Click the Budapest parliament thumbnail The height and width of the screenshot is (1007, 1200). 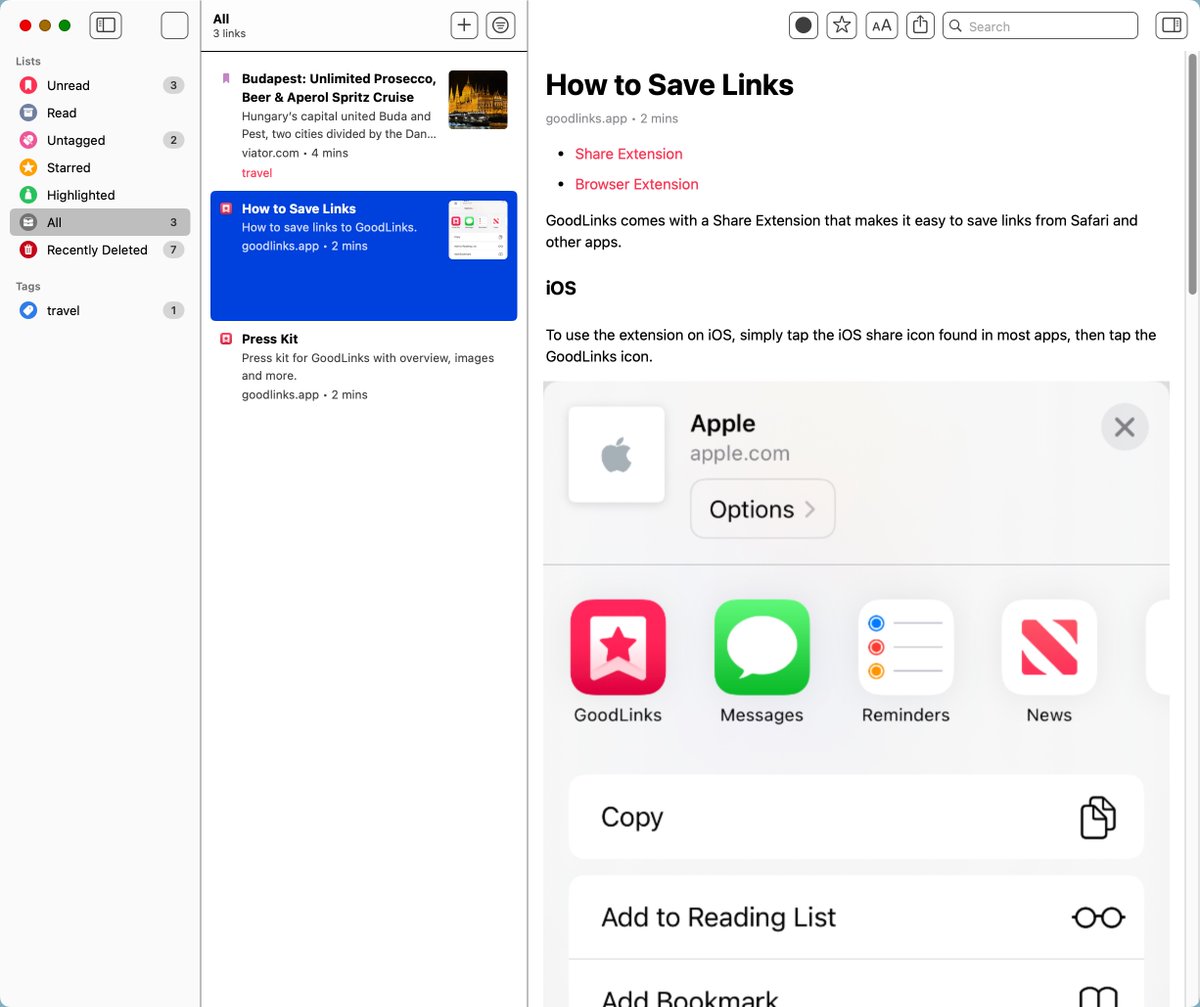[478, 100]
